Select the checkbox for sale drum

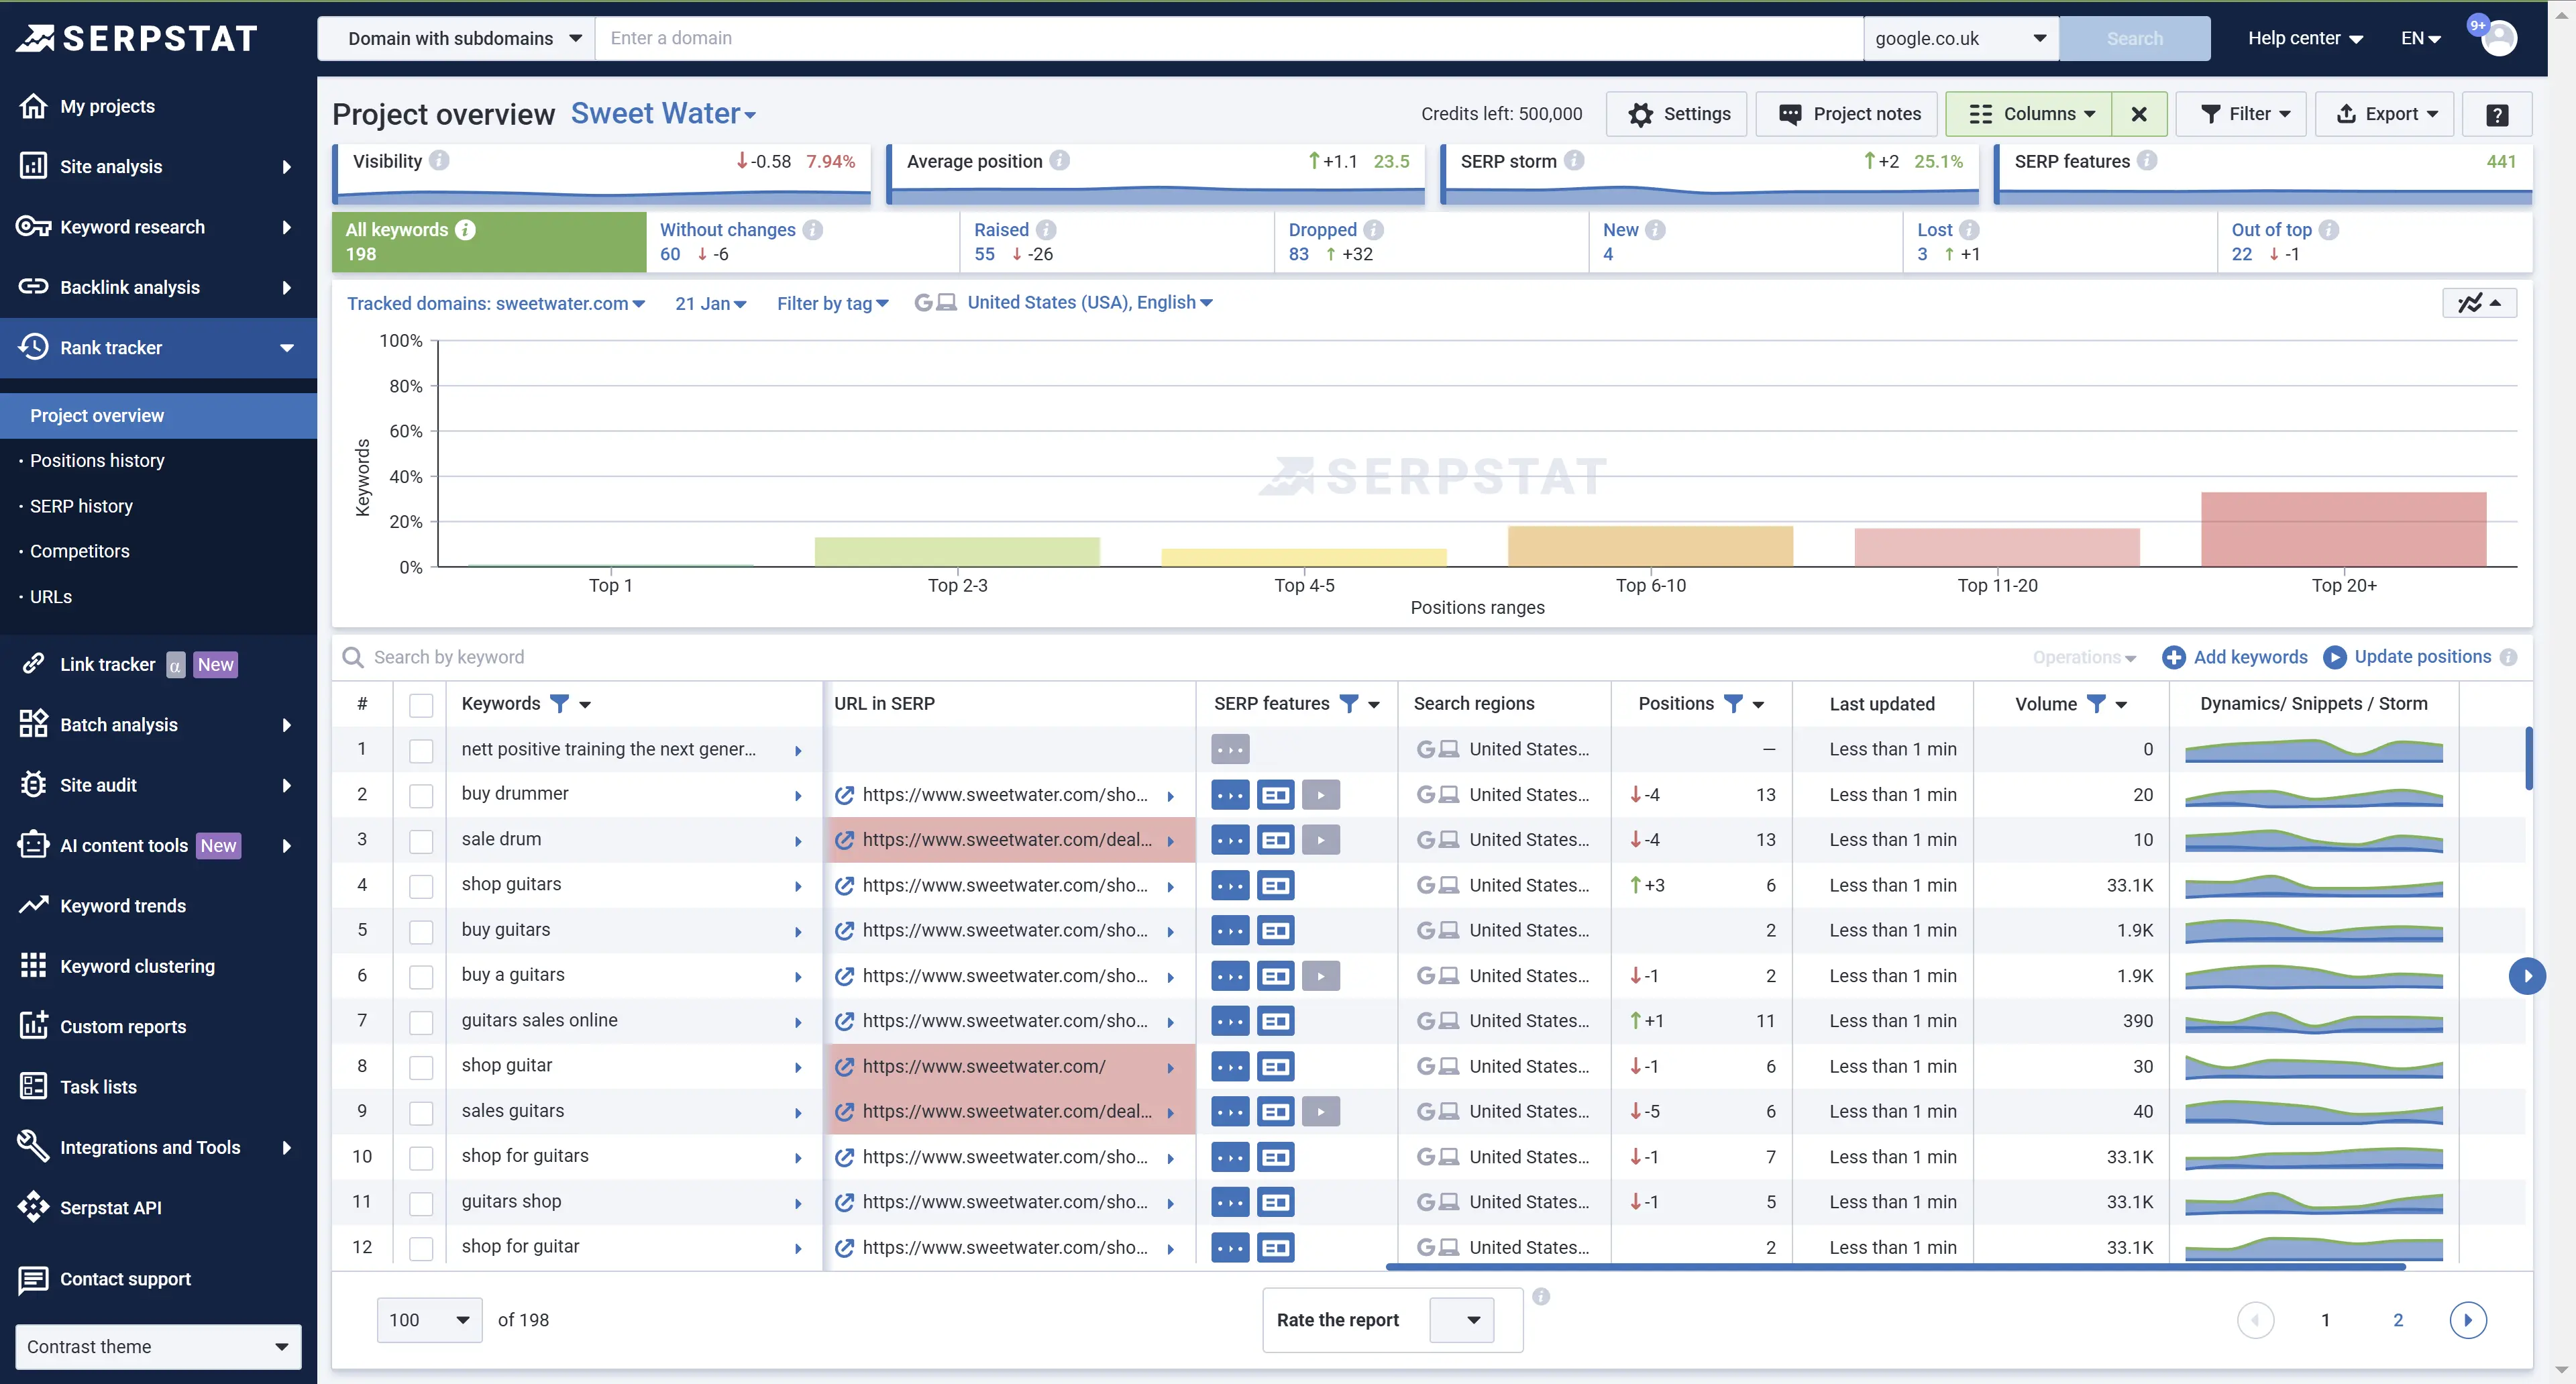point(421,841)
